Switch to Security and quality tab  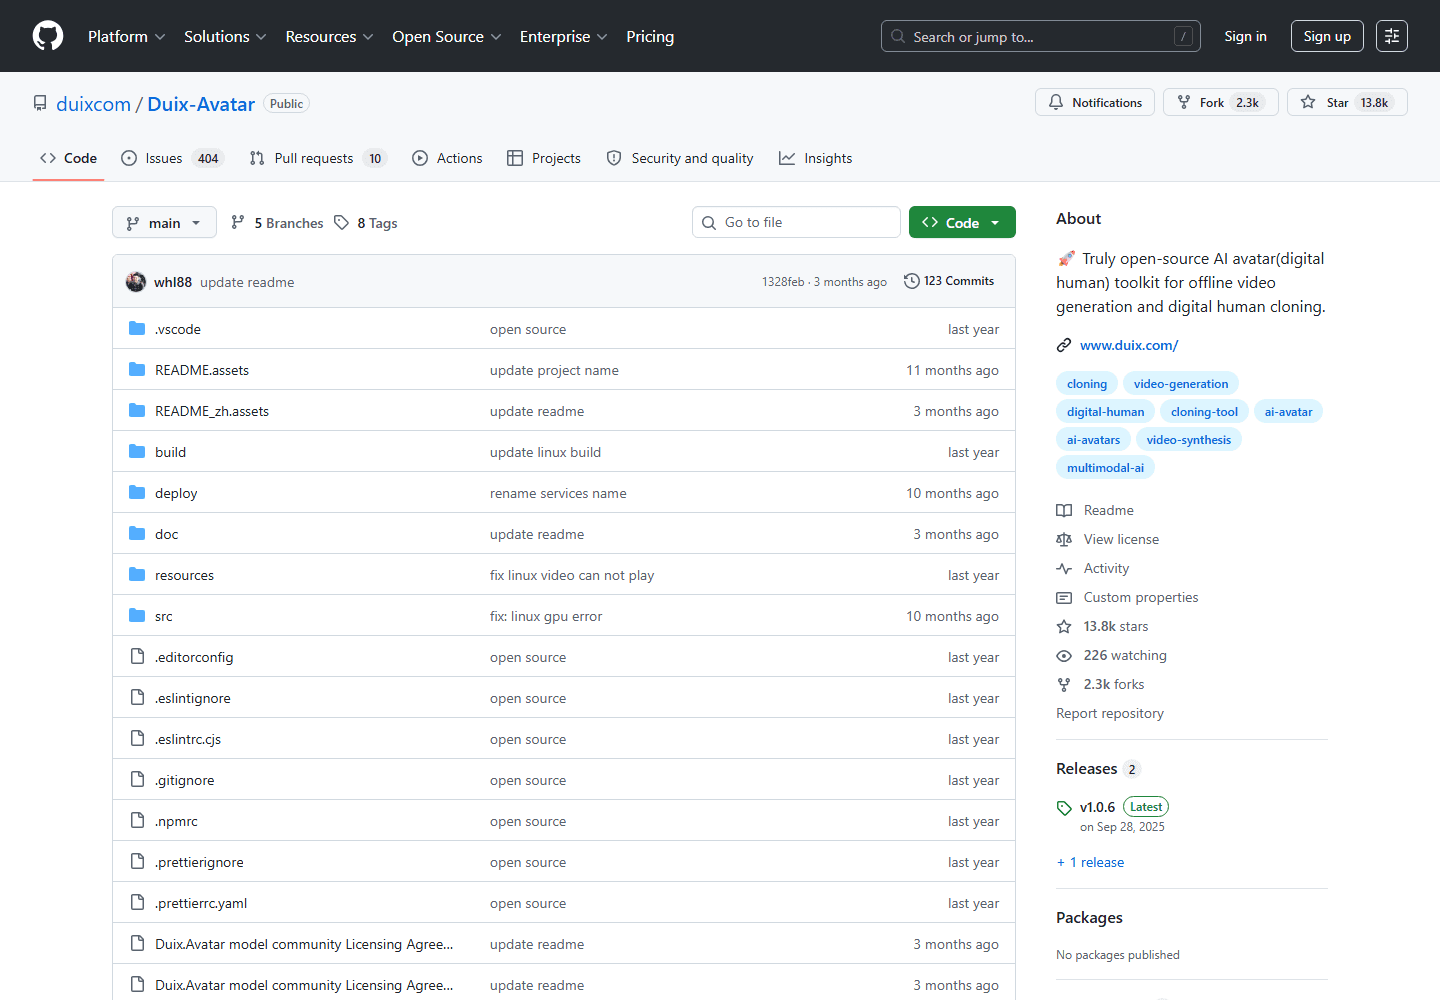[680, 158]
